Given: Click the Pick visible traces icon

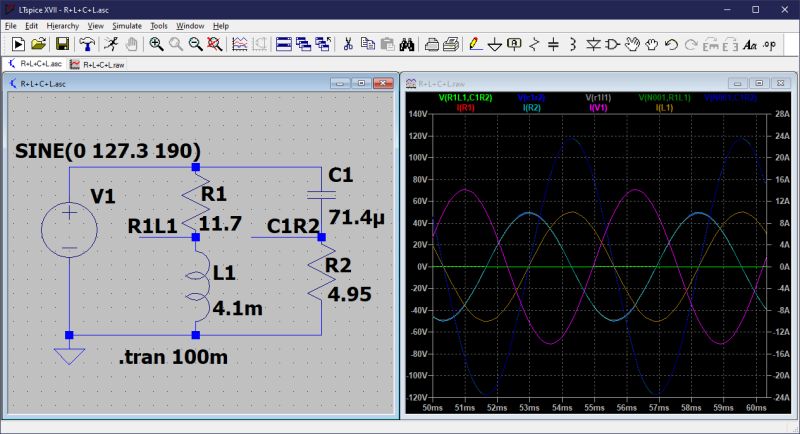Looking at the screenshot, I should click(x=239, y=44).
